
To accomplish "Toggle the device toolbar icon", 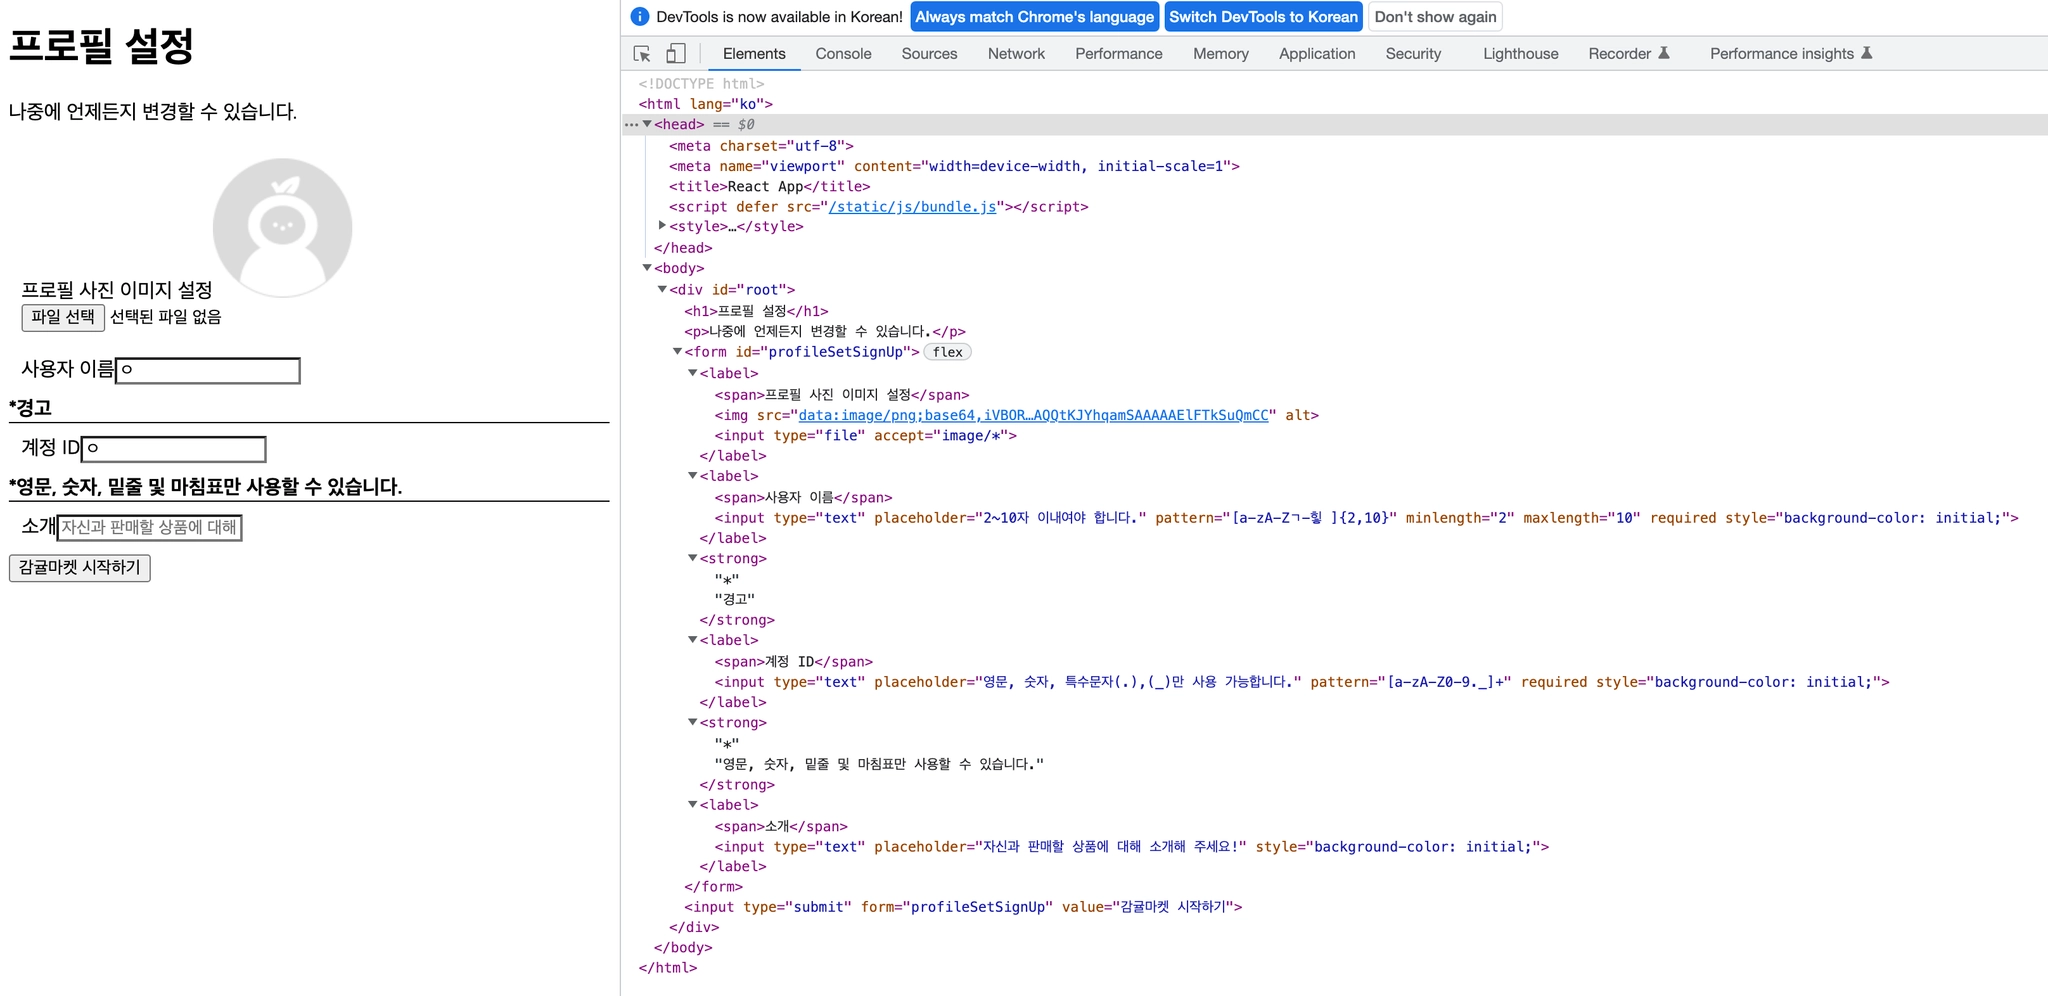I will coord(676,54).
